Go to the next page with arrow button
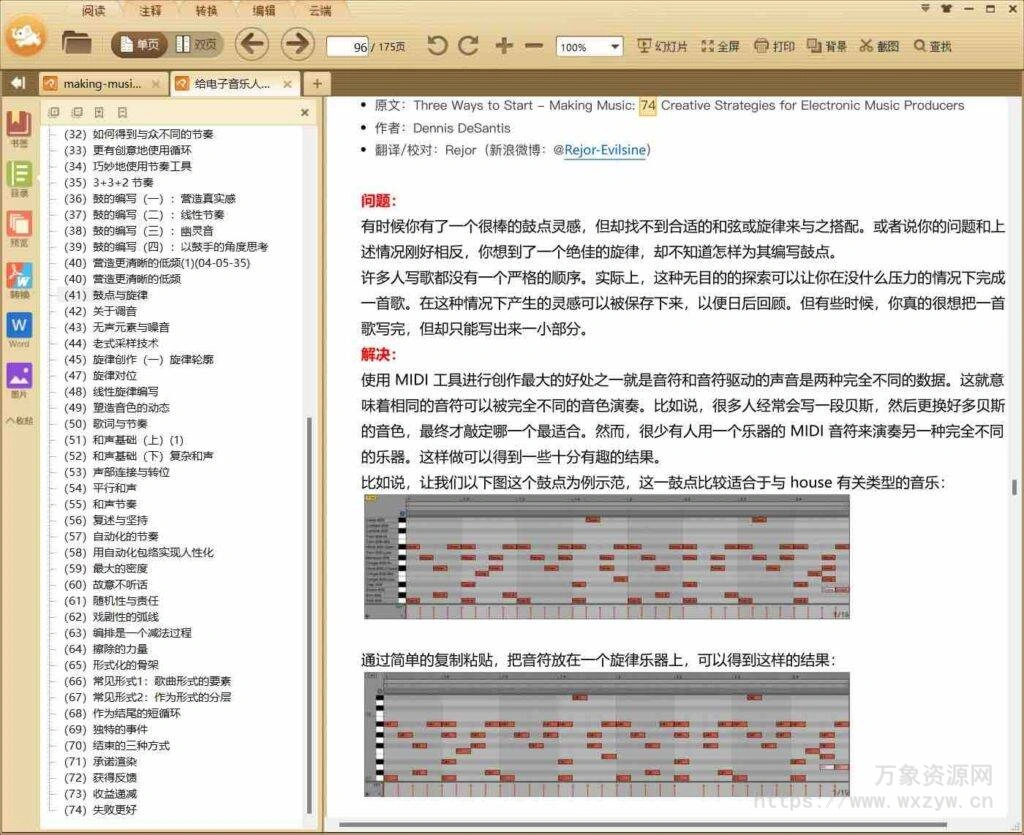The height and width of the screenshot is (835, 1024). (x=297, y=45)
